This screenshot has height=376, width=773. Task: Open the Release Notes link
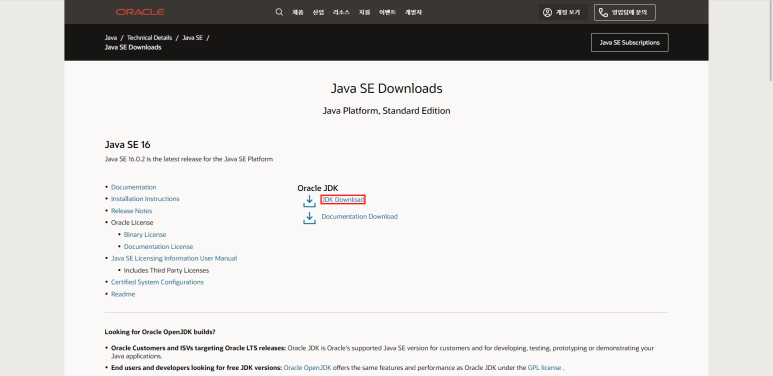(132, 211)
